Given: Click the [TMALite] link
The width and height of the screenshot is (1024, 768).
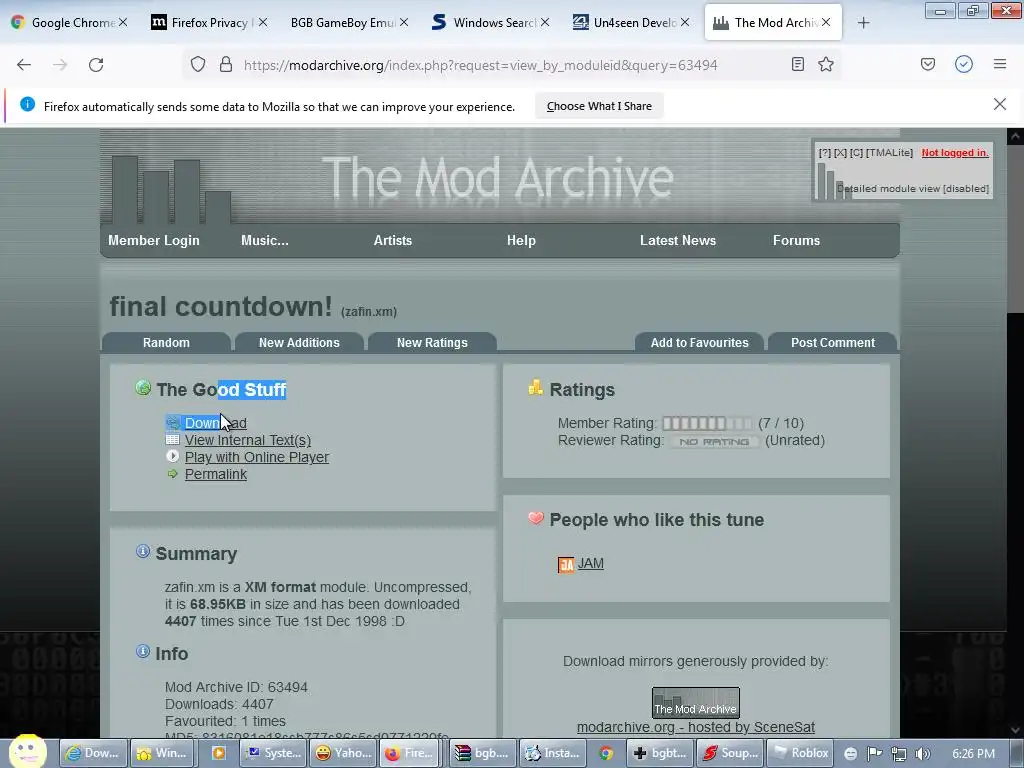Looking at the screenshot, I should click(889, 153).
